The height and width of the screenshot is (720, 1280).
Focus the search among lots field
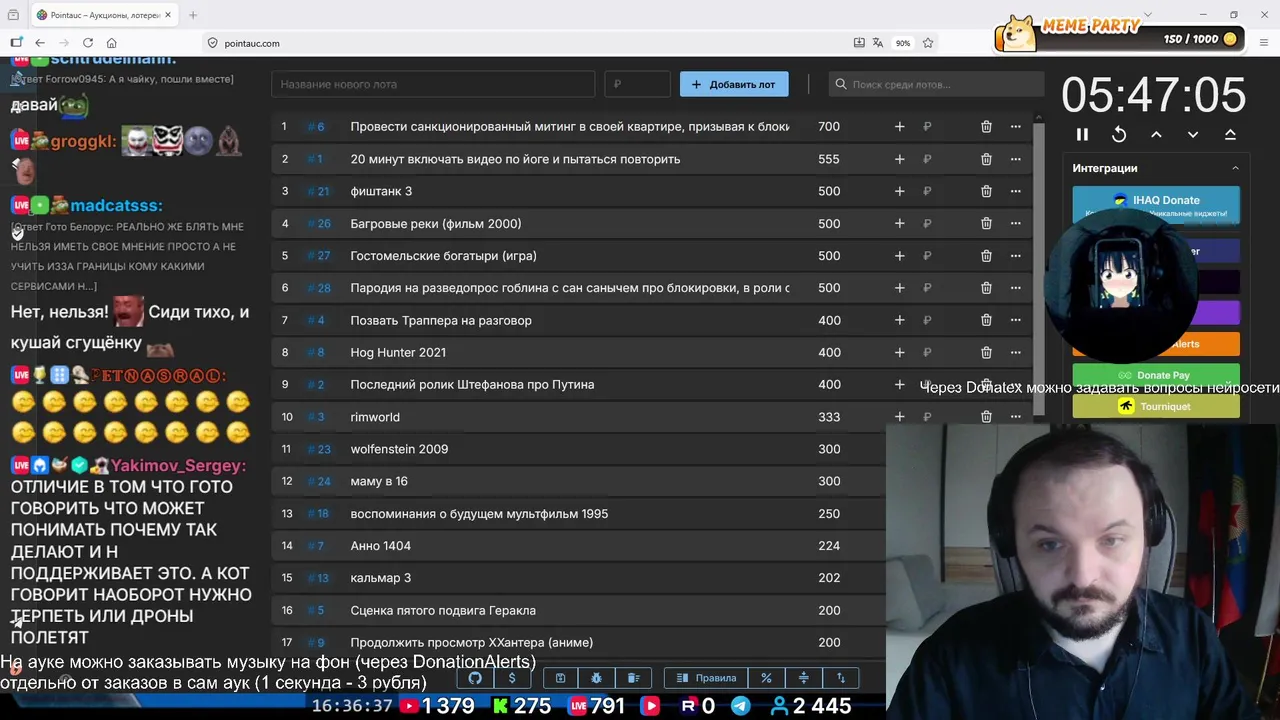pos(936,84)
